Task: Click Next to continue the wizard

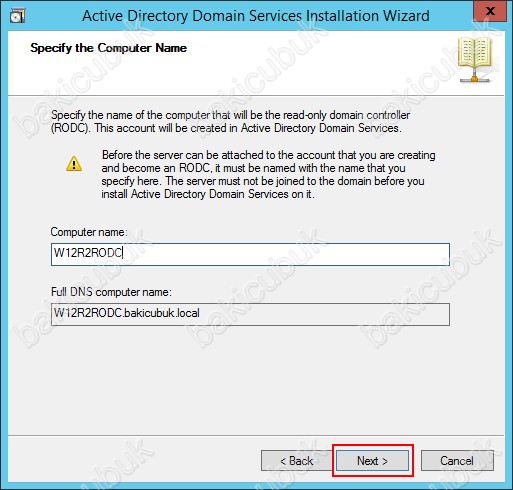Action: [372, 461]
